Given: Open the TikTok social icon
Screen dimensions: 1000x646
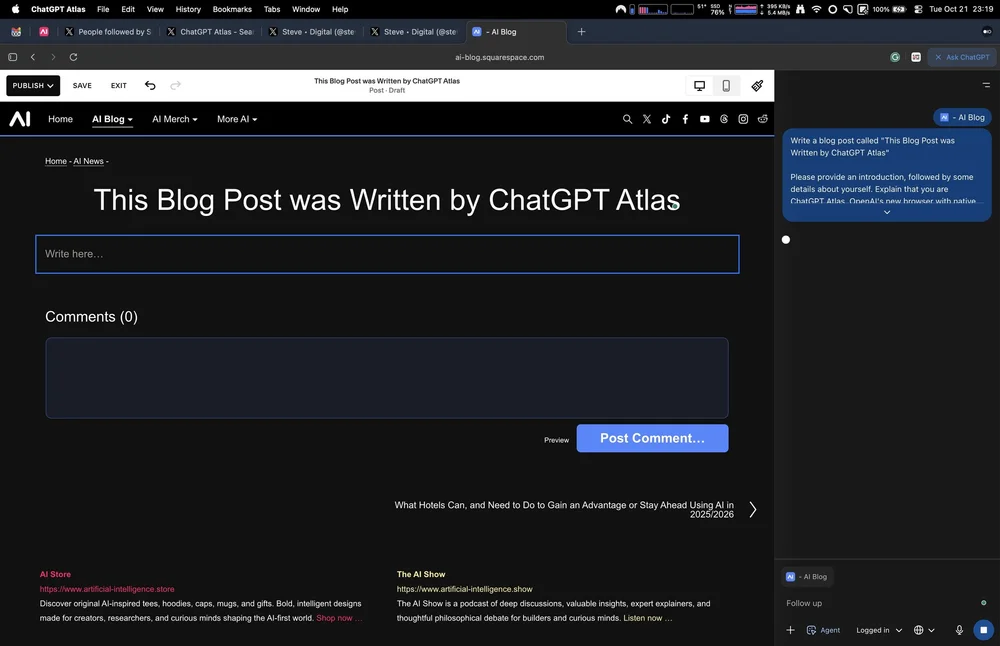Looking at the screenshot, I should click(666, 119).
